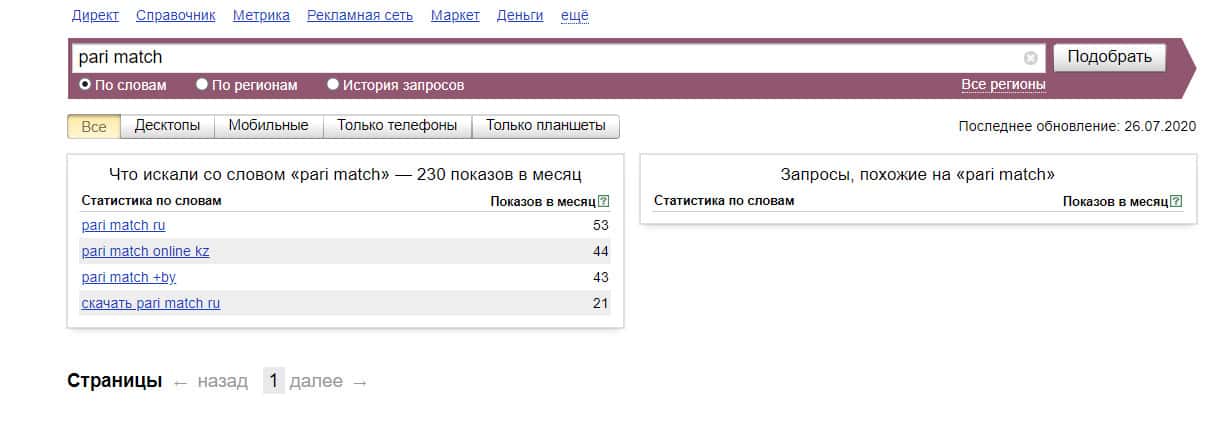Click the heading 'Запросы, похожие на «pari match»'
1231x441 pixels.
click(x=918, y=175)
